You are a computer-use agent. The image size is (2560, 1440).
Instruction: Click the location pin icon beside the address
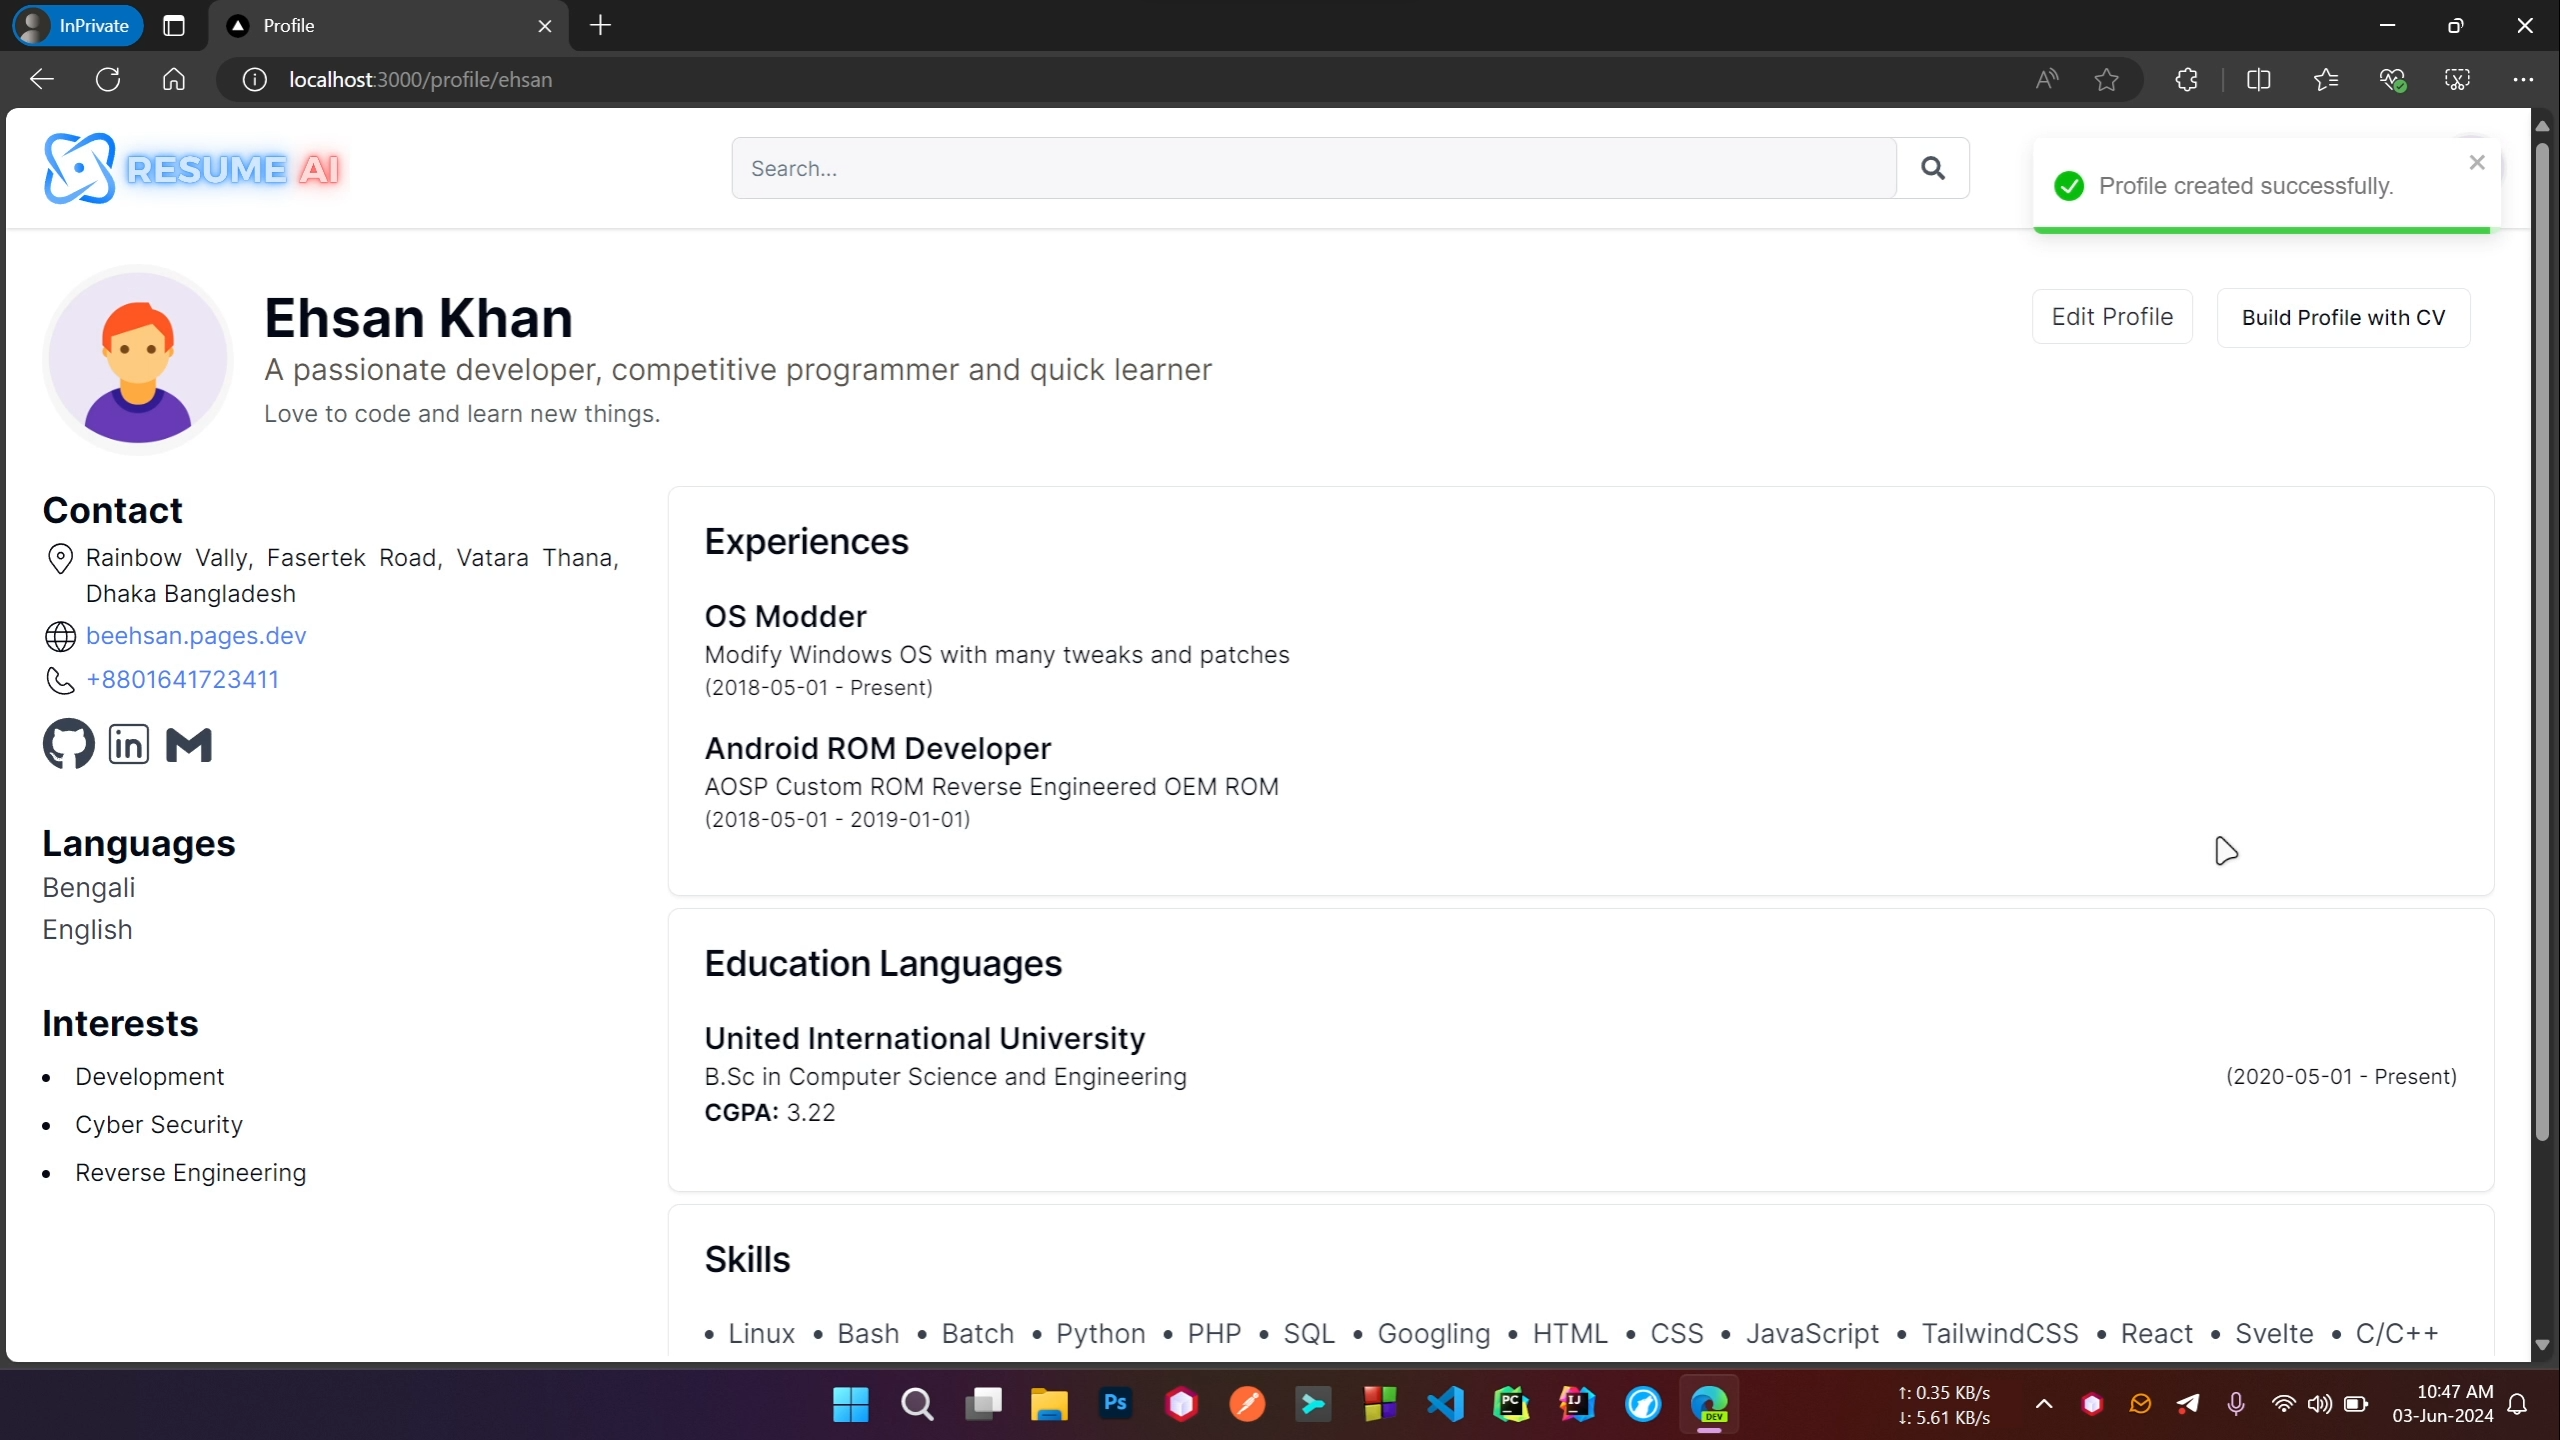pyautogui.click(x=59, y=558)
